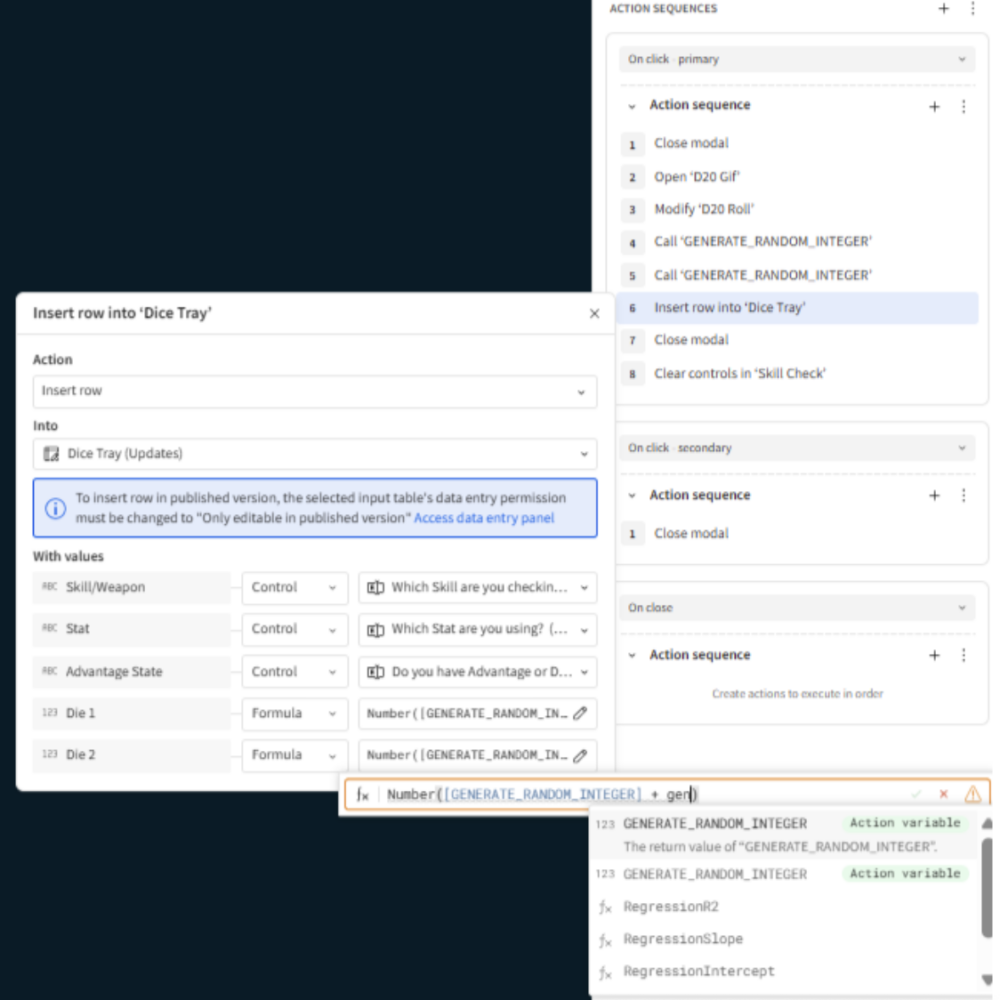Open the Action 'Insert row' dropdown
The height and width of the screenshot is (1000, 1000).
click(x=315, y=391)
